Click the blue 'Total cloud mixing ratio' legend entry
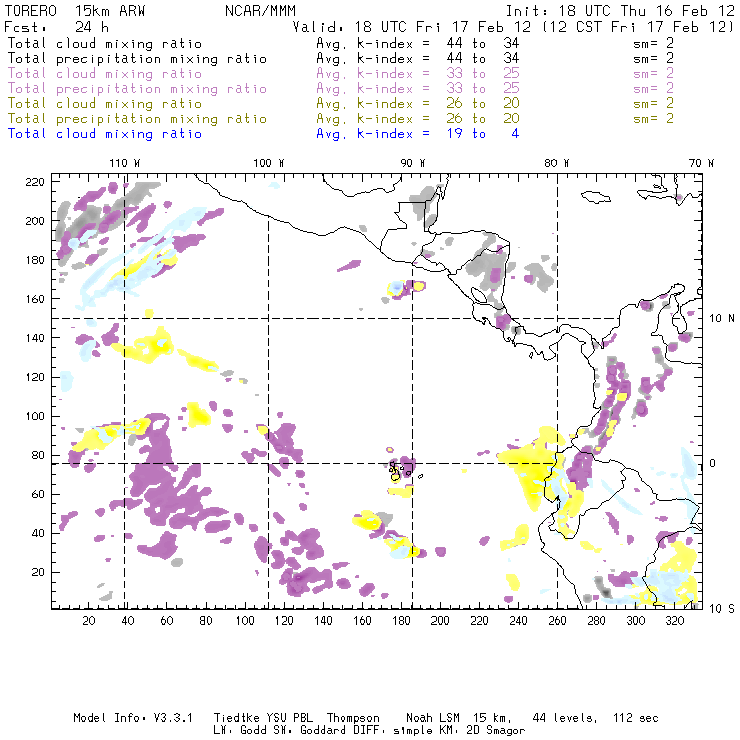Image resolution: width=740 pixels, height=740 pixels. (105, 134)
